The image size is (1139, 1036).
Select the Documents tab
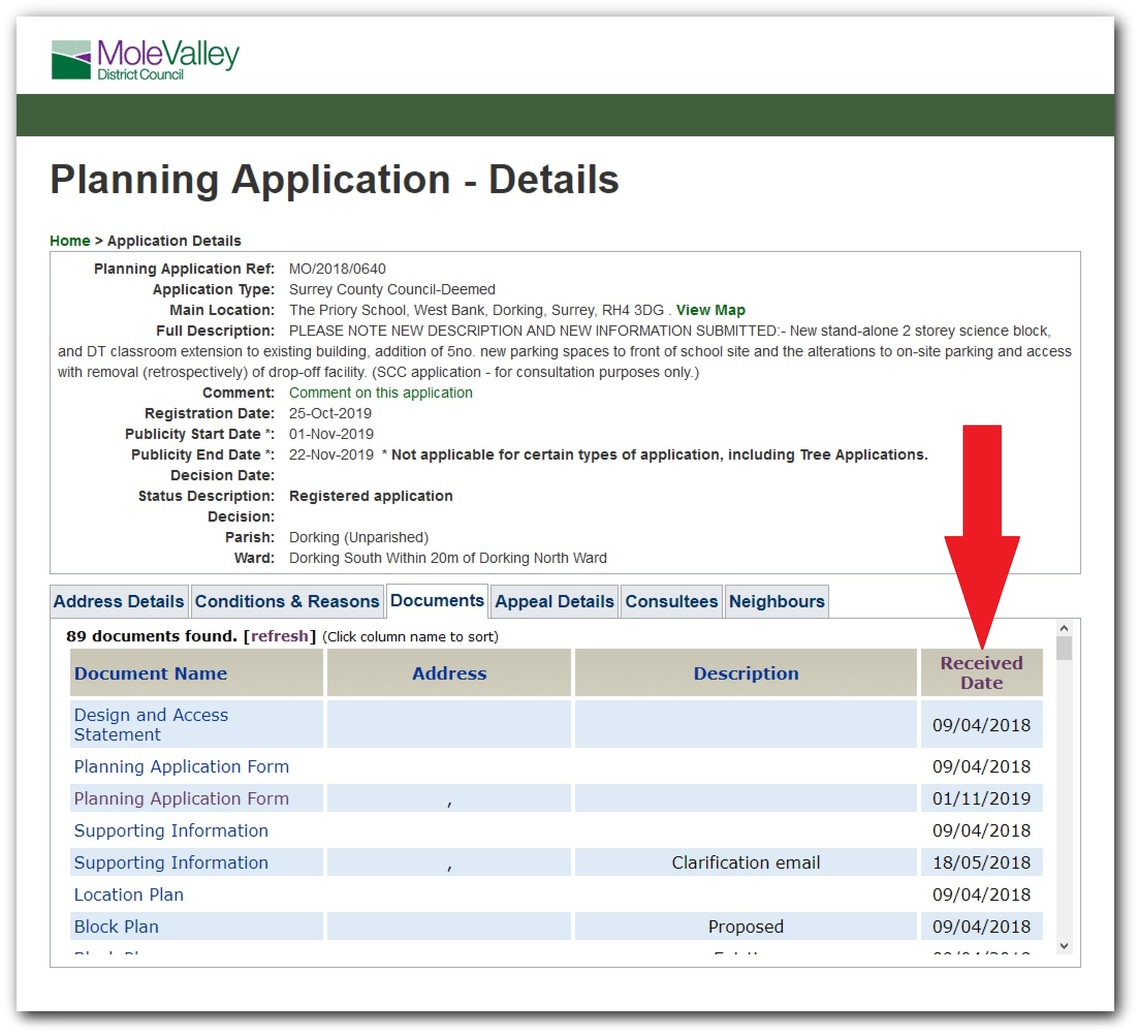click(437, 601)
